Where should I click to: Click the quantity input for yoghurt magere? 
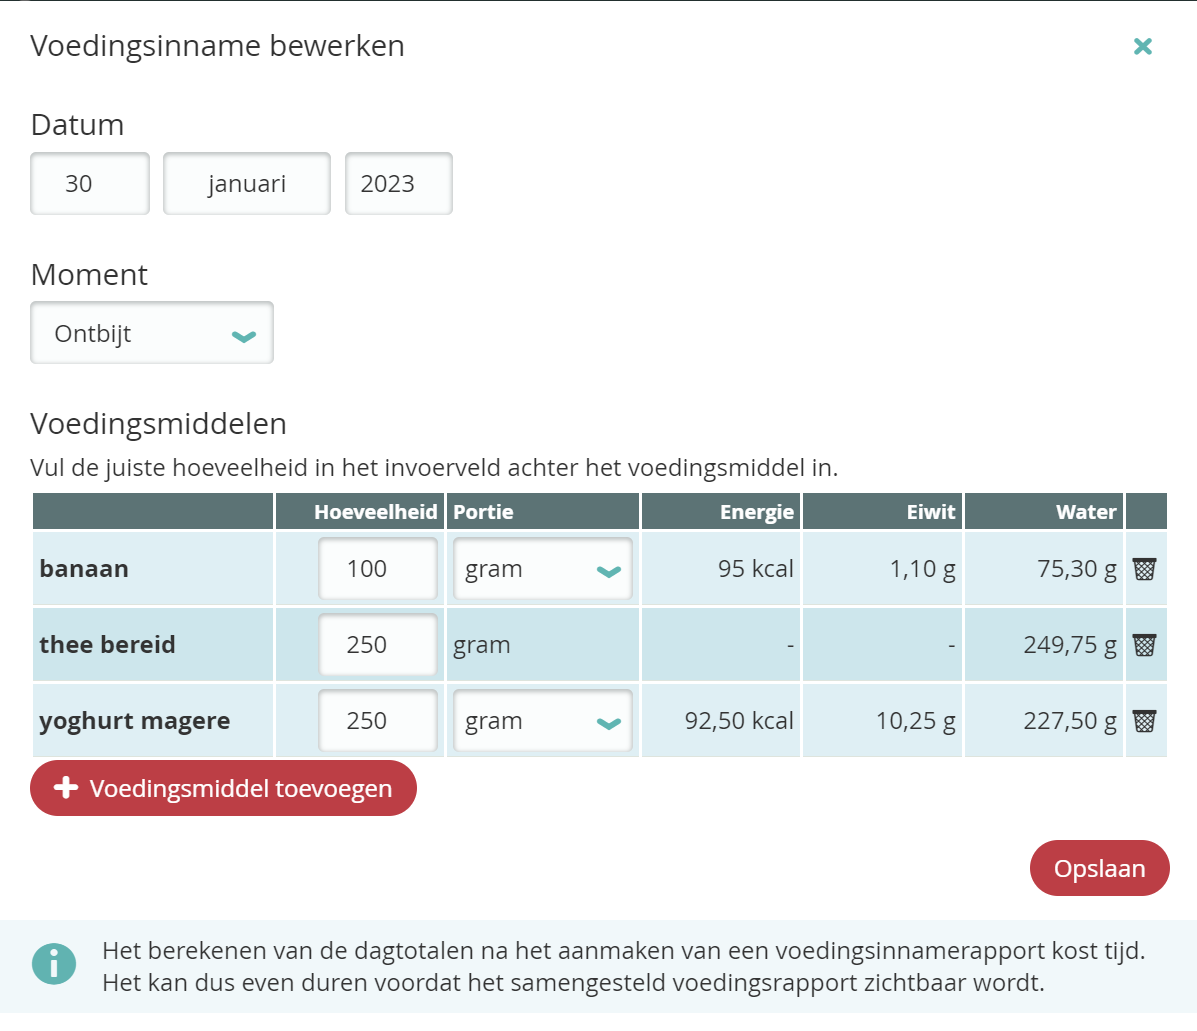(x=377, y=722)
